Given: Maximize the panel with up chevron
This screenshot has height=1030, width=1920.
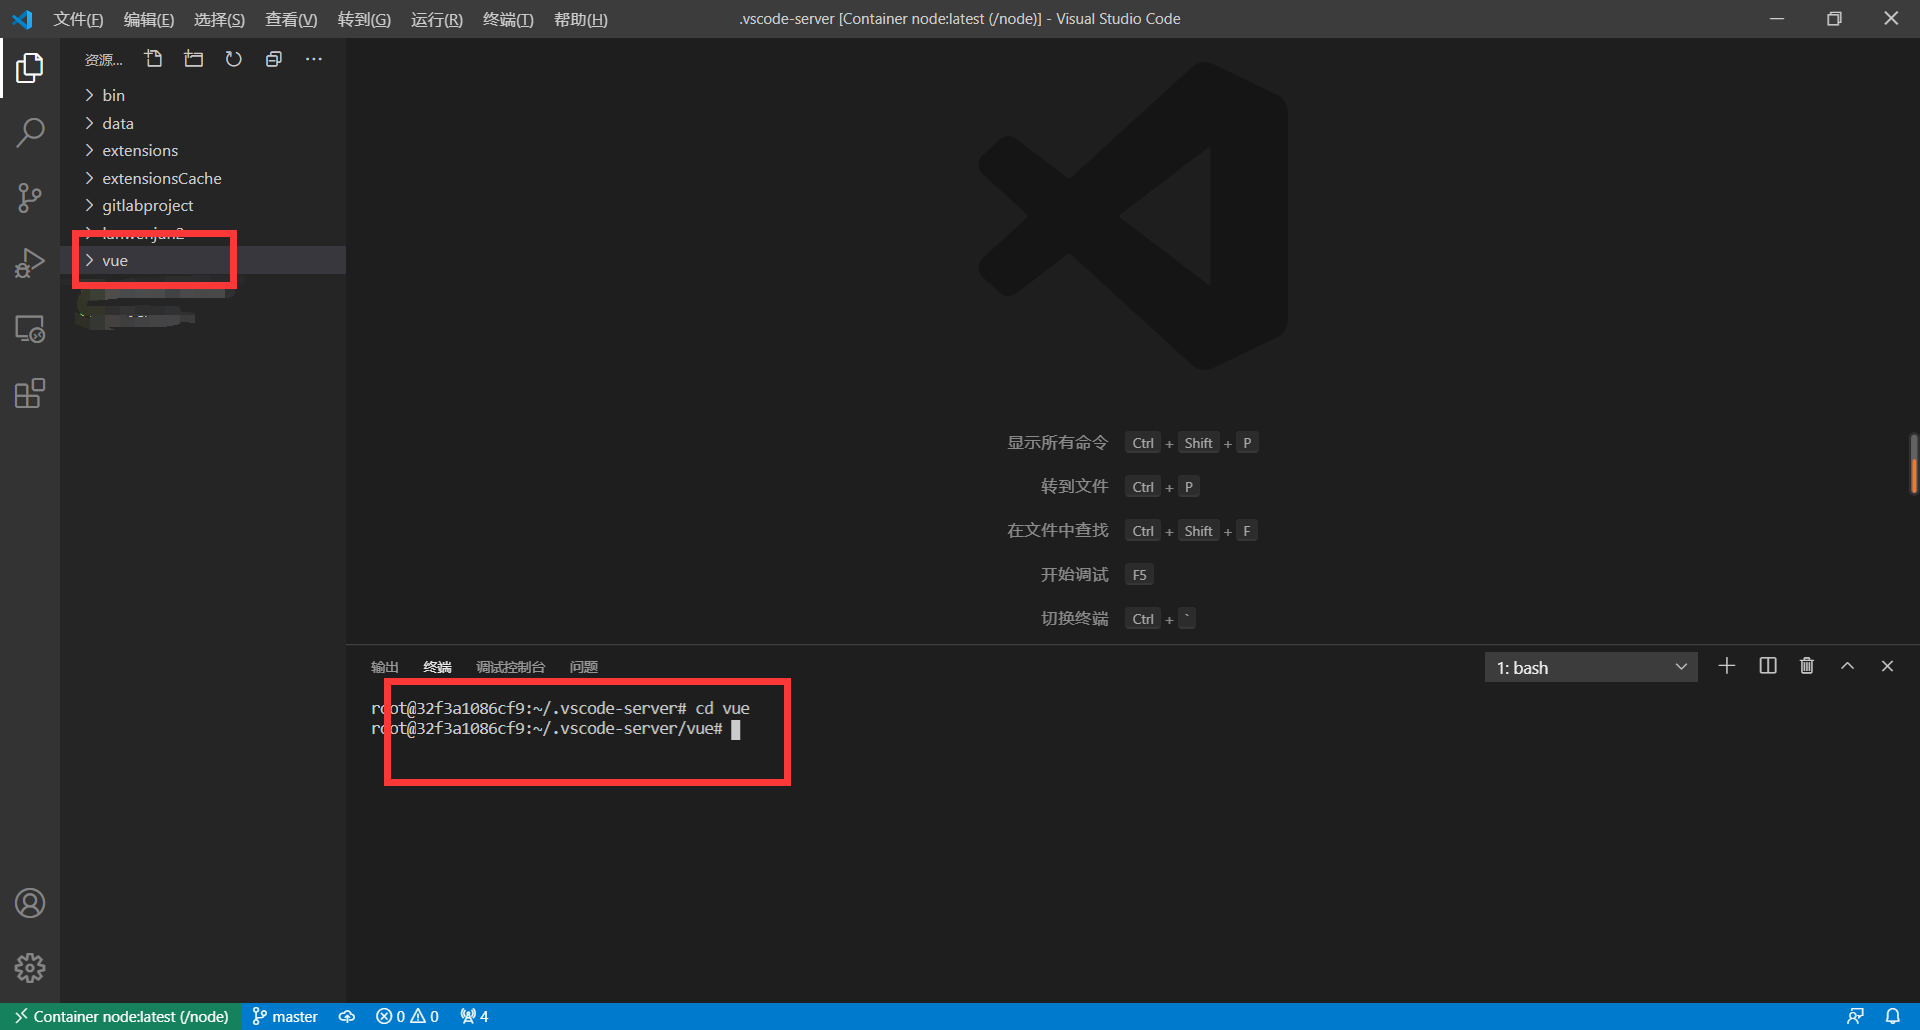Looking at the screenshot, I should (x=1847, y=666).
